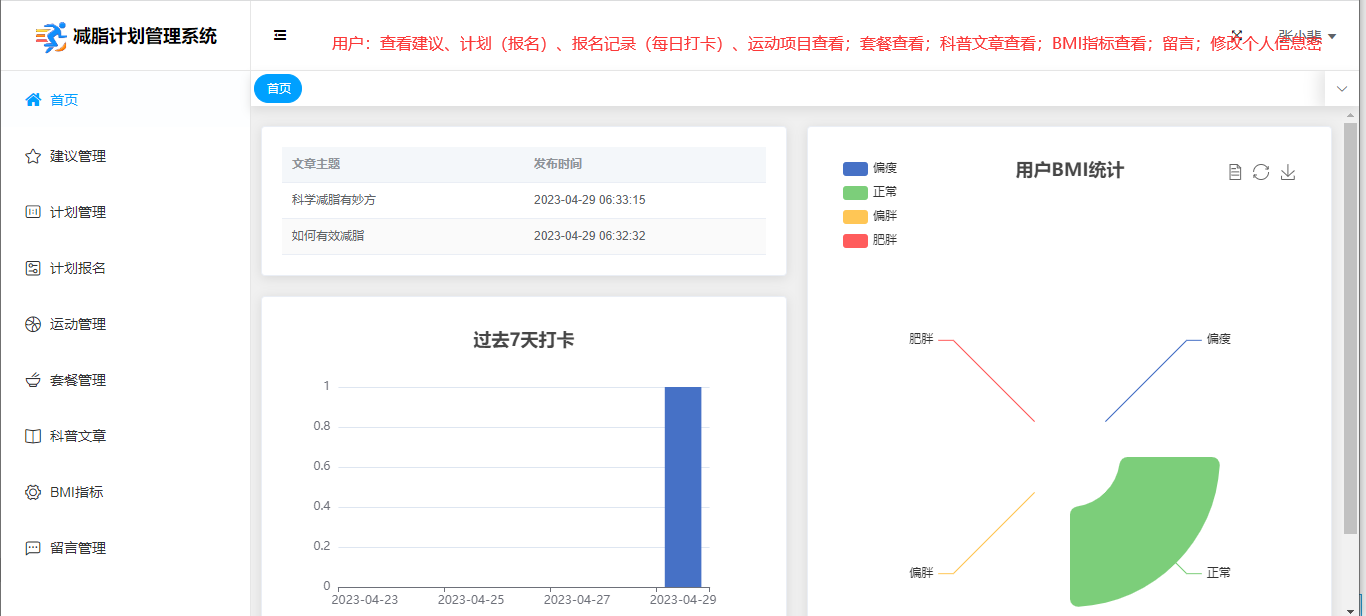Open 计划管理 in the sidebar

[x=78, y=212]
